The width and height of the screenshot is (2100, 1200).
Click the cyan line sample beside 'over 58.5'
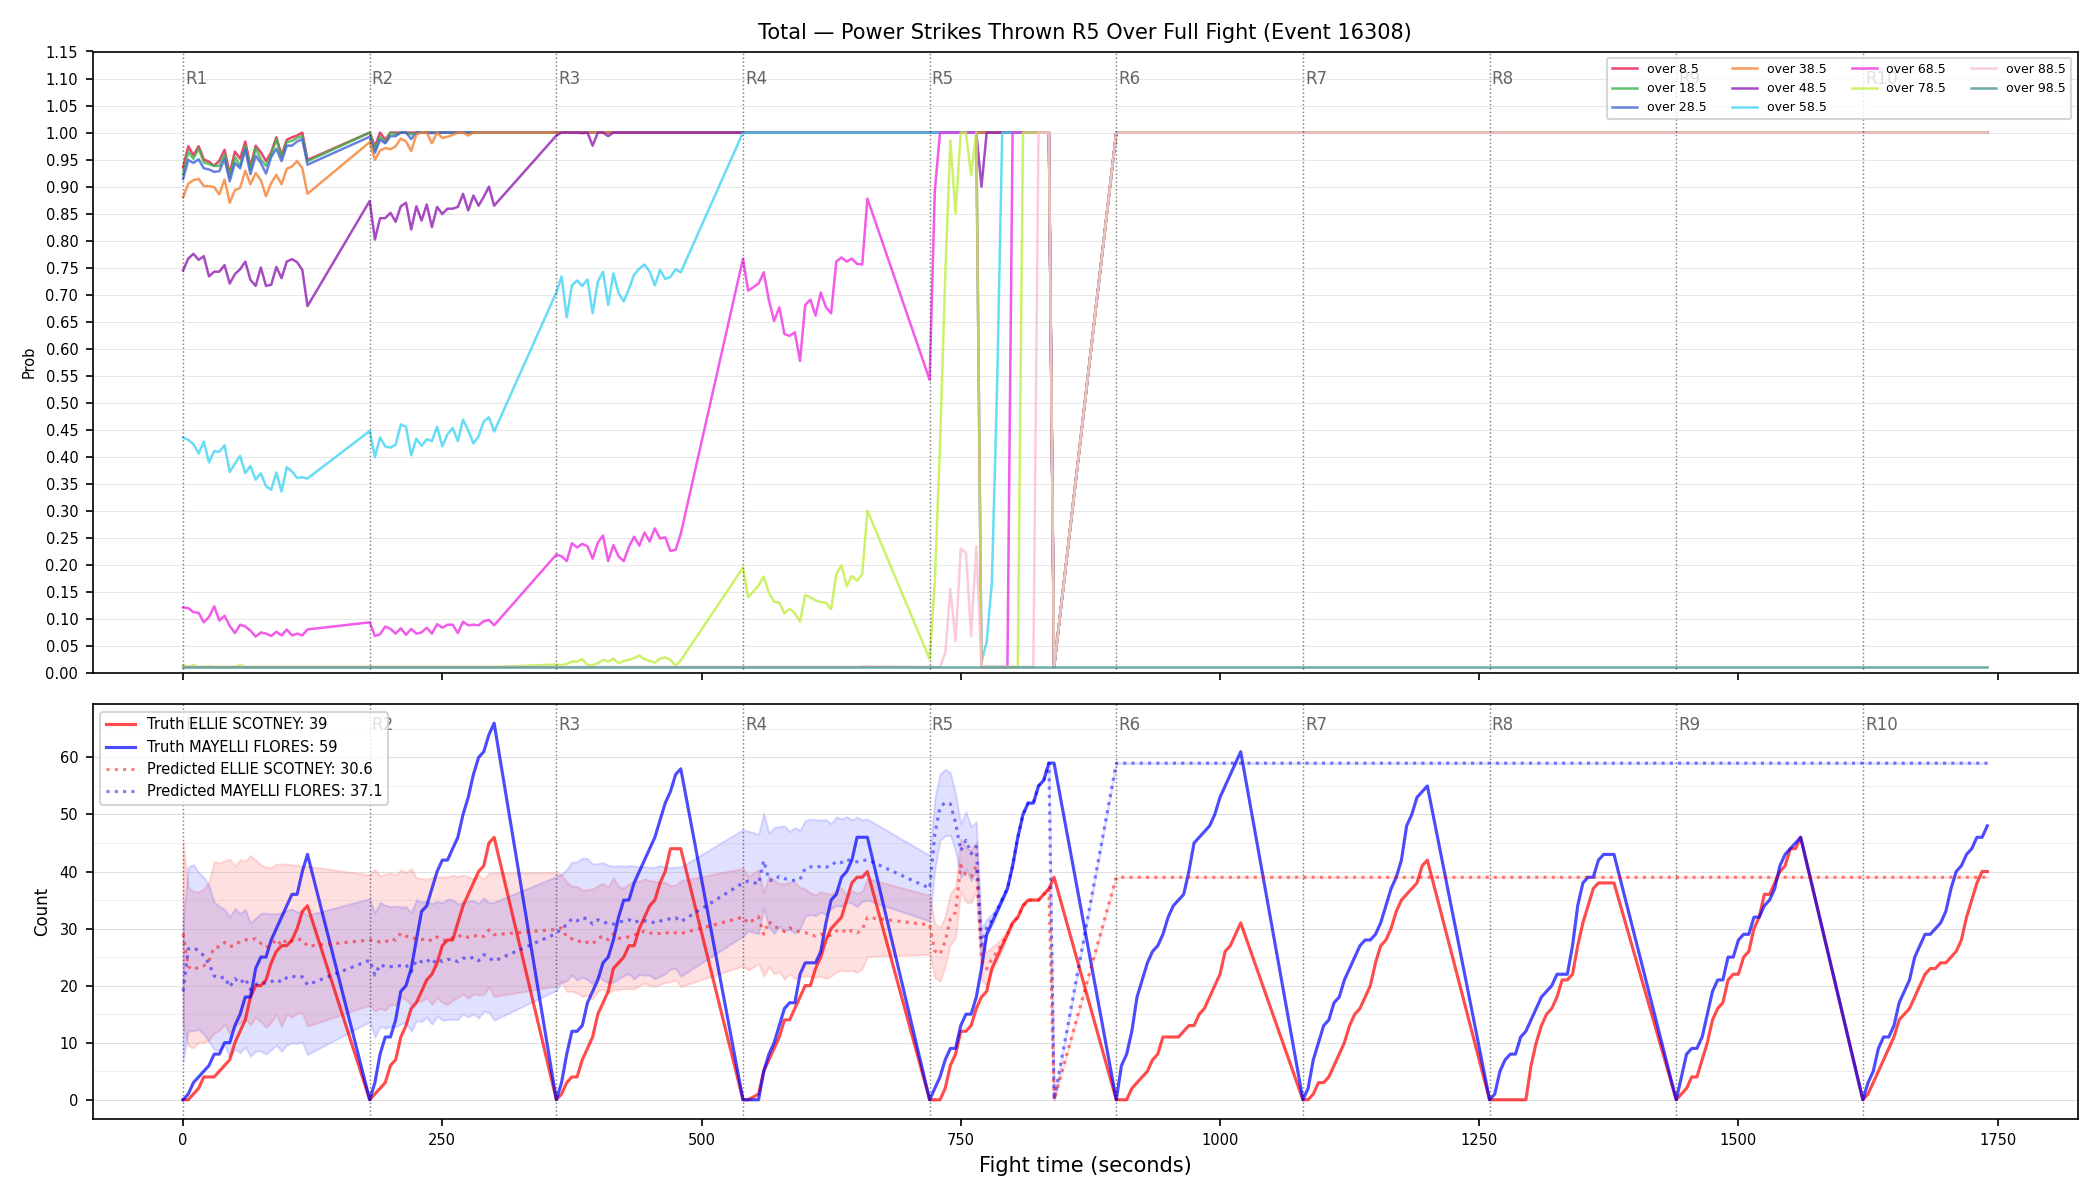coord(1745,107)
